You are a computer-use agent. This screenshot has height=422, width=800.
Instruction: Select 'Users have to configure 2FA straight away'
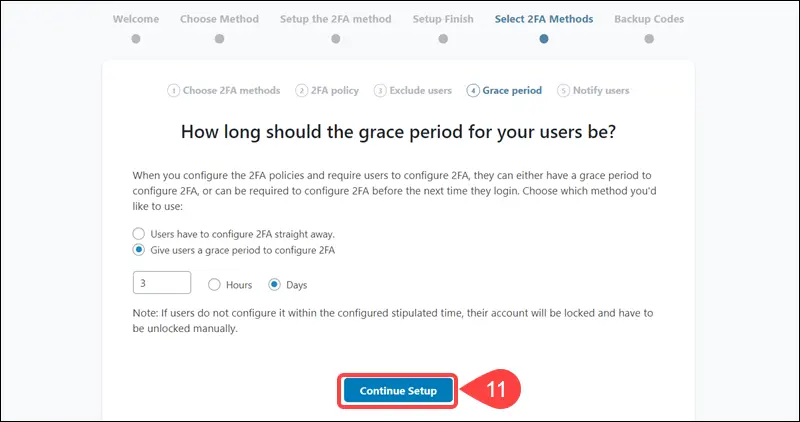[139, 234]
